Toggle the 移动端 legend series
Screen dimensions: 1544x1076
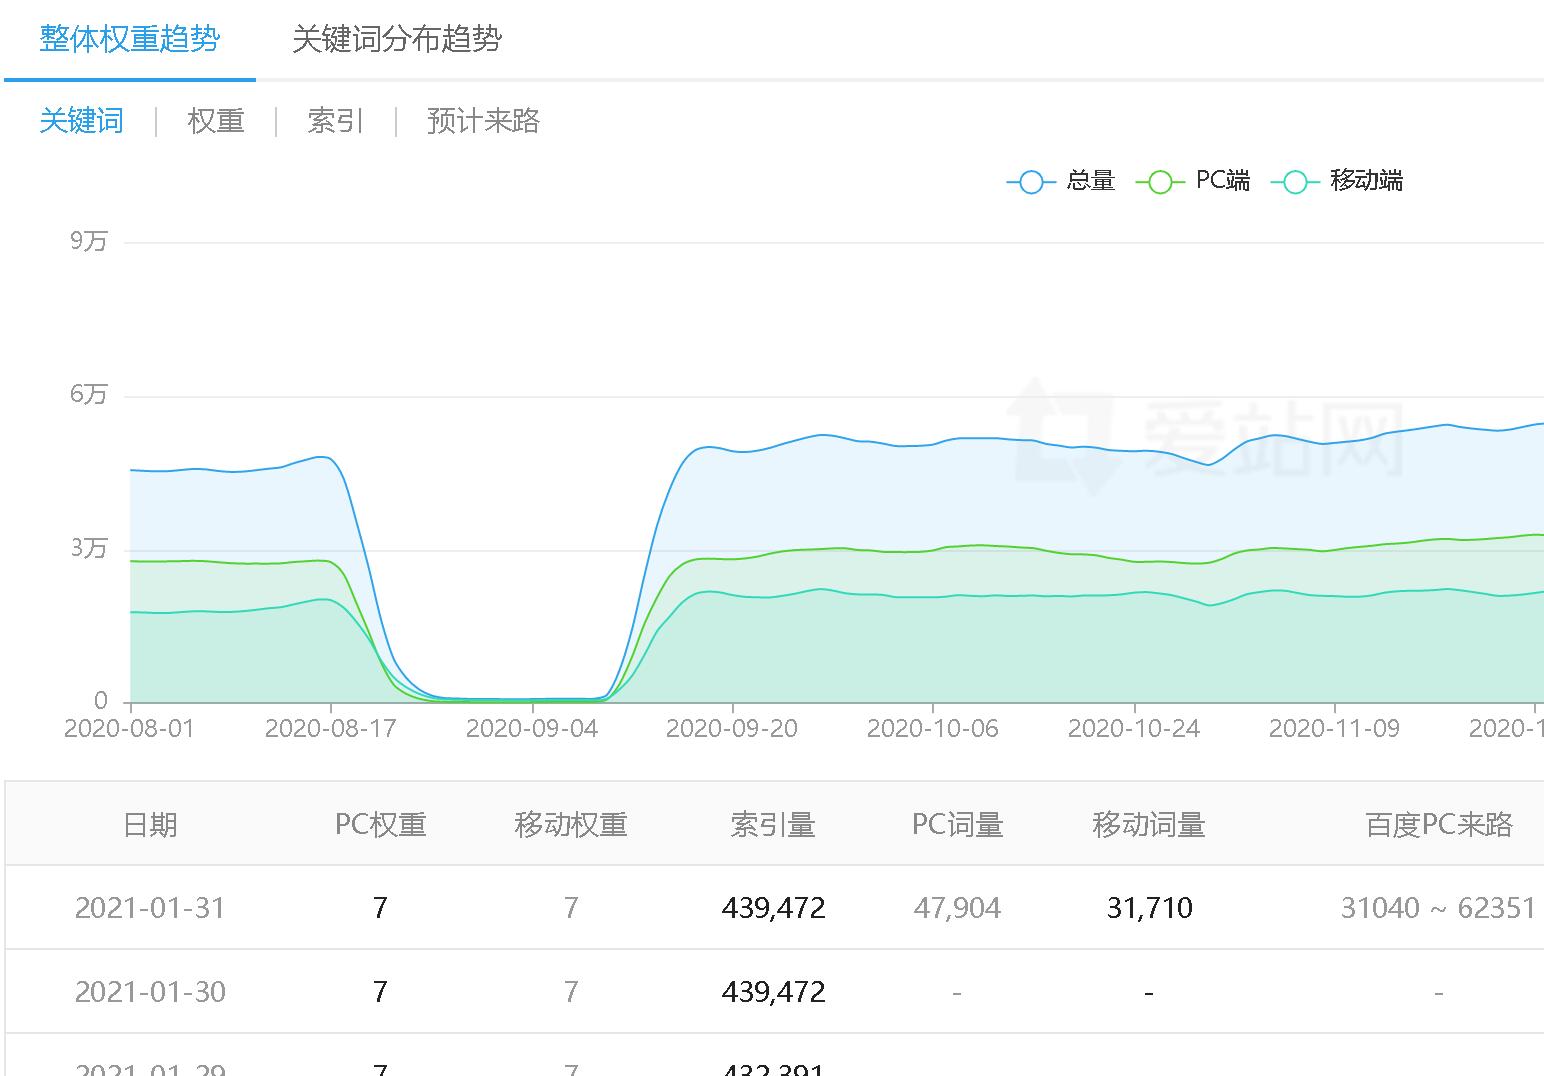click(1337, 181)
